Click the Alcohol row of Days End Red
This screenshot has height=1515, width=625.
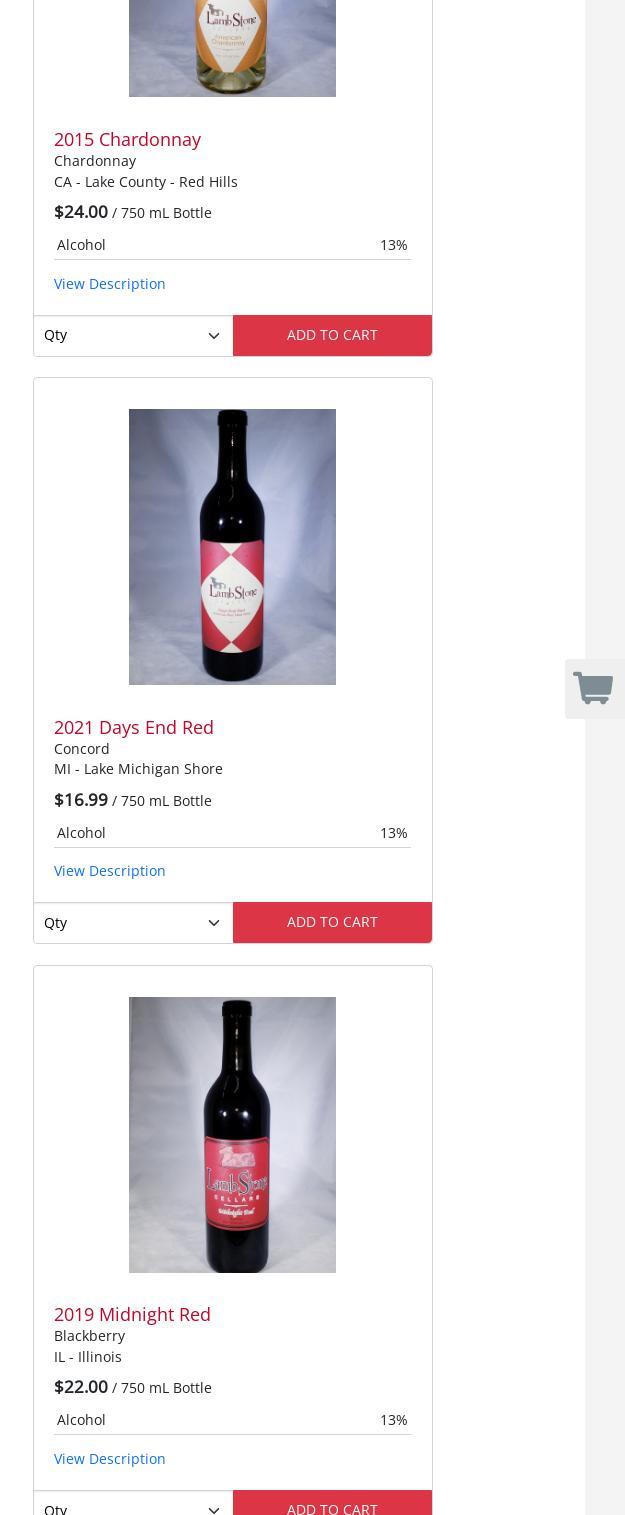(x=232, y=833)
